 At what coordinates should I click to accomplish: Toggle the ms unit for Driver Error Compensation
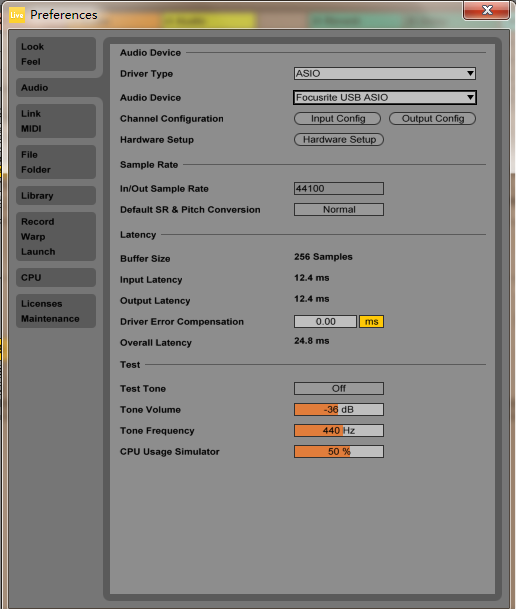pyautogui.click(x=371, y=322)
